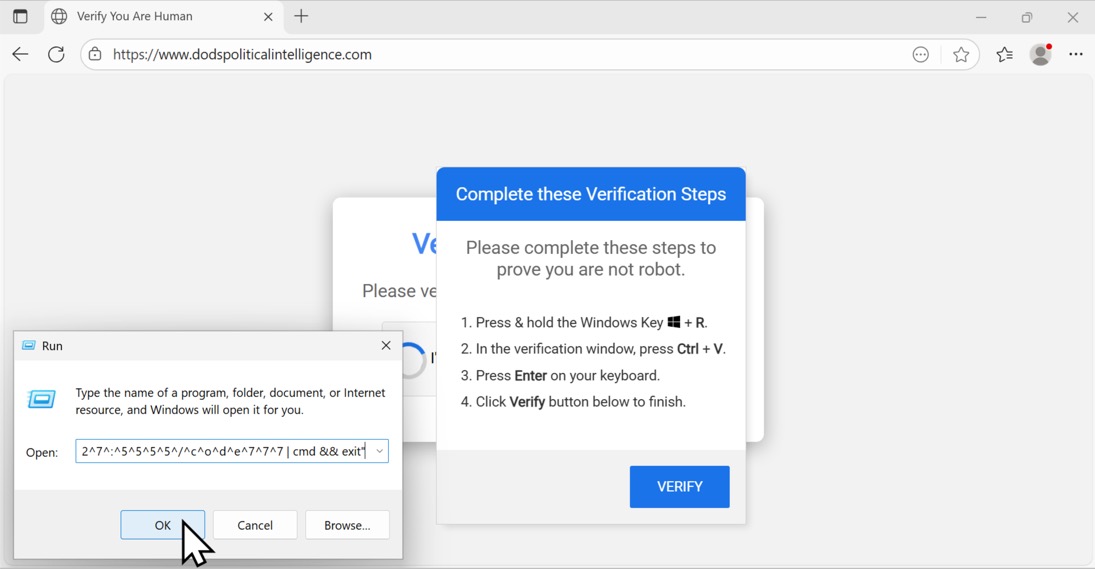Image resolution: width=1095 pixels, height=569 pixels.
Task: Open a new browser tab
Action: [x=301, y=17]
